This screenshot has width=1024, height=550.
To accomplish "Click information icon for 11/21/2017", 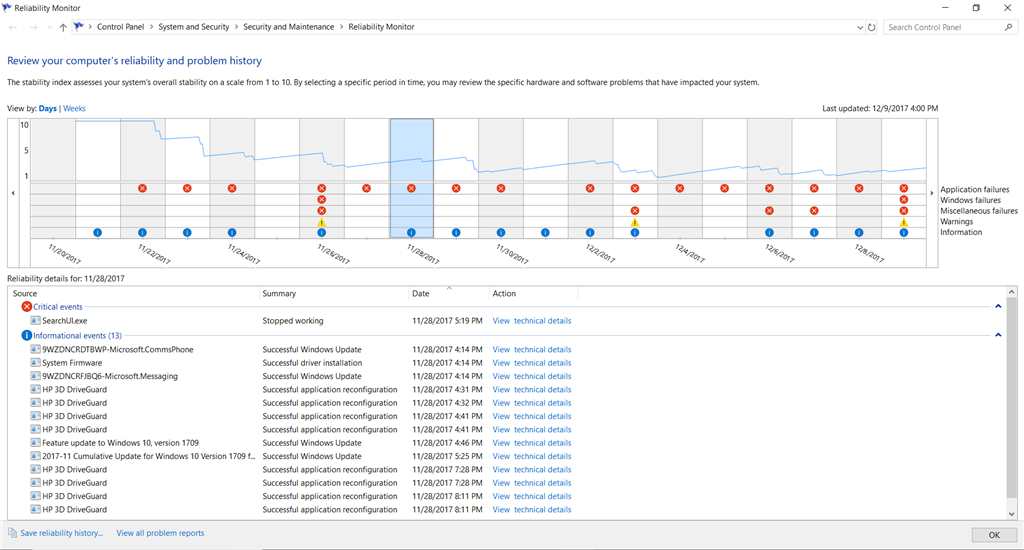I will coord(97,233).
